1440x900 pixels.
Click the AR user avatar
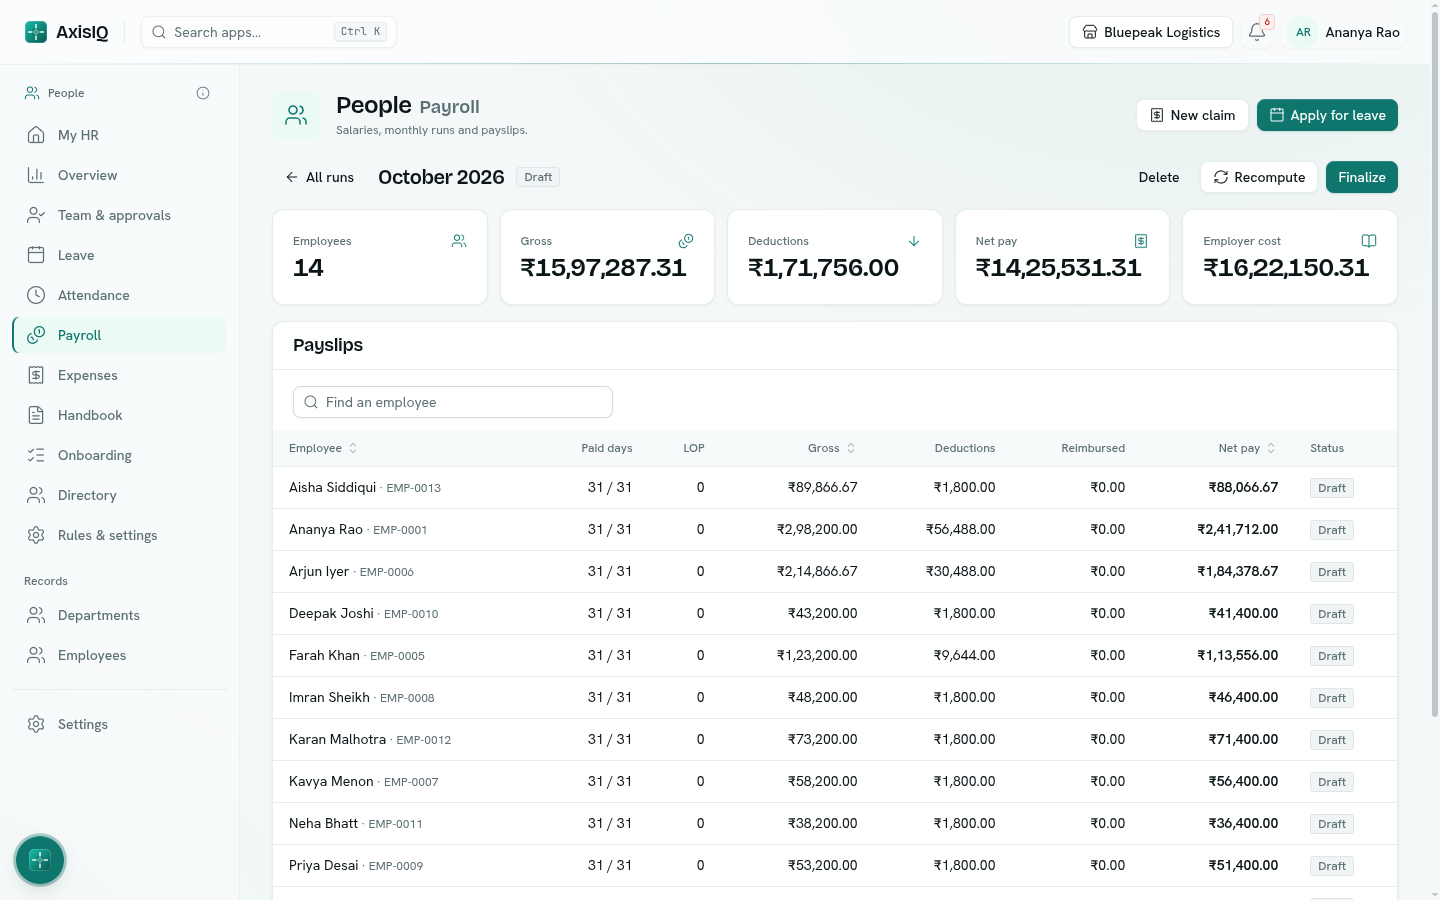[x=1303, y=32]
